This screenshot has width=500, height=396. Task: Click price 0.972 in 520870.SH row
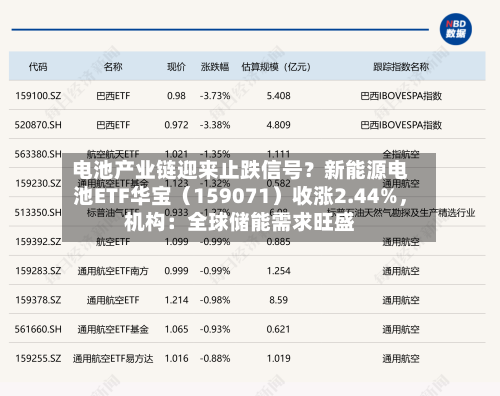pyautogui.click(x=176, y=125)
